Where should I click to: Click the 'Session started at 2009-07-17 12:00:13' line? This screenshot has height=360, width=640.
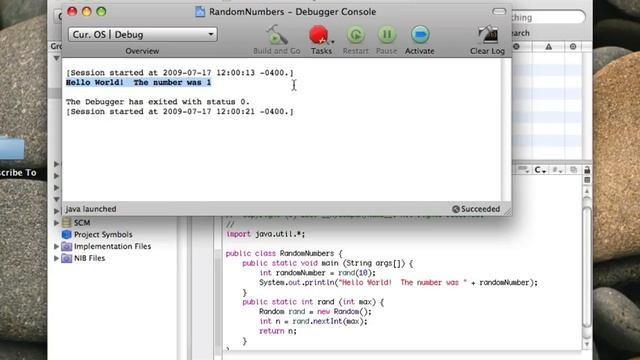pyautogui.click(x=180, y=73)
